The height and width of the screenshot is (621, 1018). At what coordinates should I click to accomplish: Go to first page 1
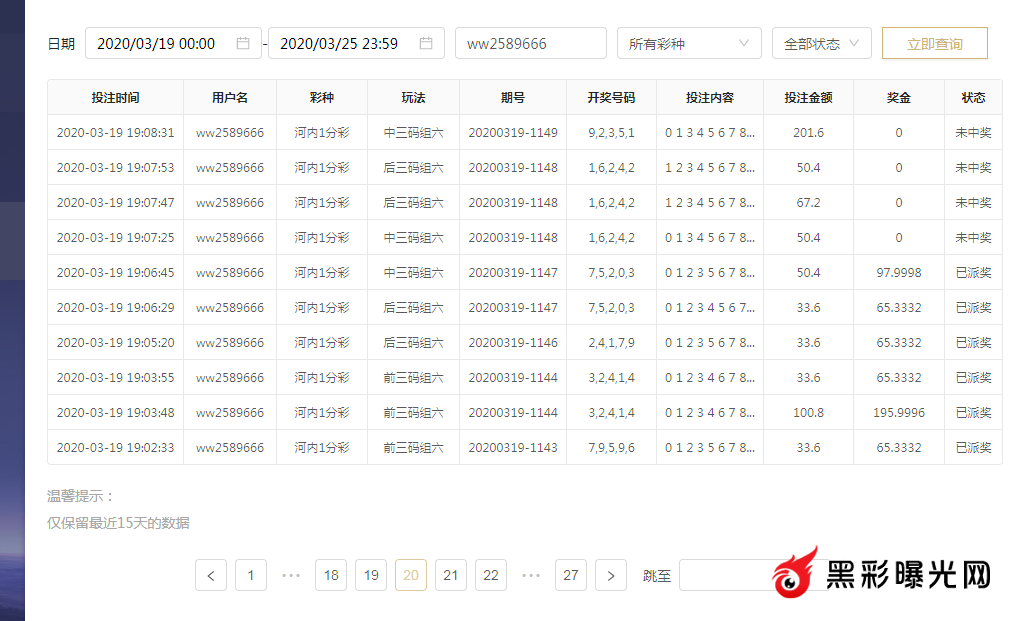pyautogui.click(x=251, y=575)
